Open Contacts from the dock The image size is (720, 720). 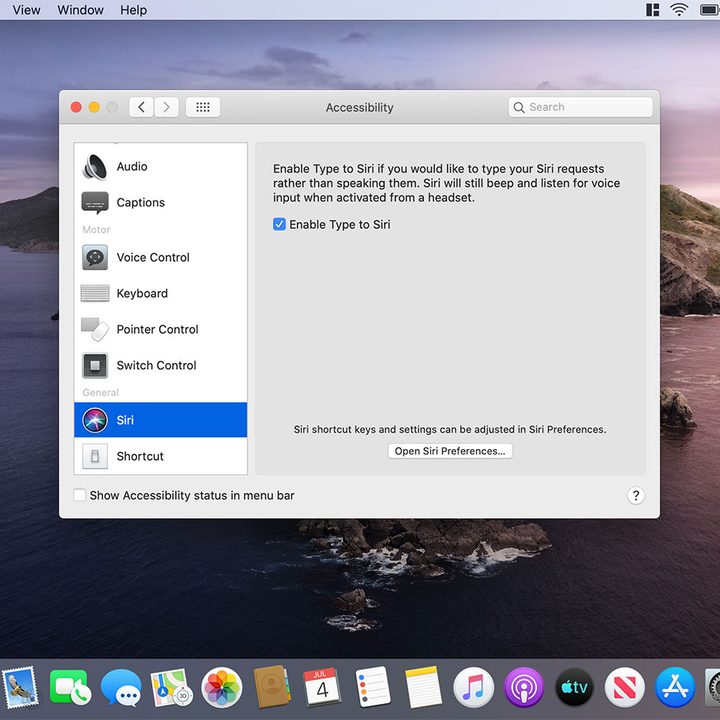pyautogui.click(x=272, y=687)
